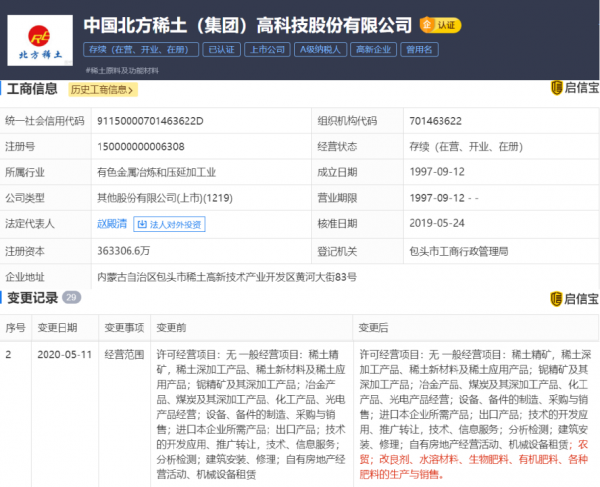600x487 pixels.
Task: Click the 变更事项 column header
Action: coord(124,327)
